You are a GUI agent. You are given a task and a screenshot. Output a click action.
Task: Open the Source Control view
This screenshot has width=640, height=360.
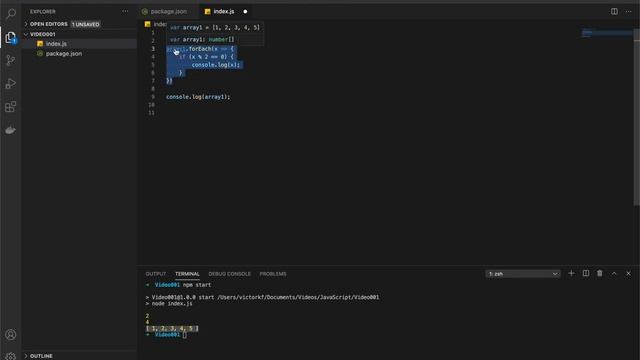click(x=11, y=60)
